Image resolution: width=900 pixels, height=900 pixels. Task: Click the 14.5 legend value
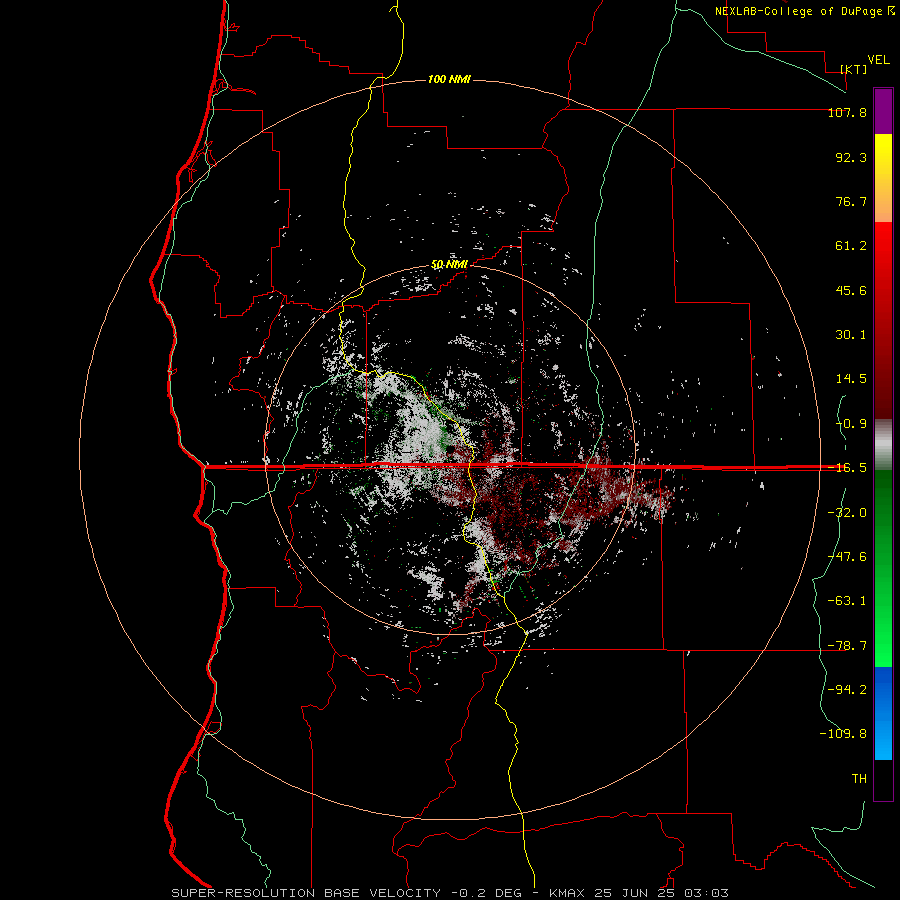(x=851, y=379)
